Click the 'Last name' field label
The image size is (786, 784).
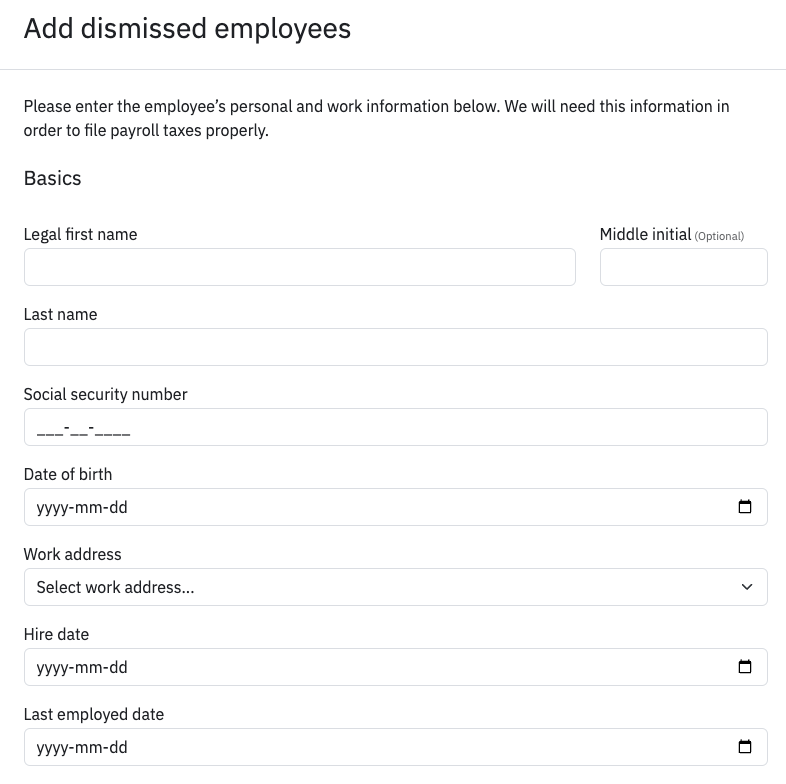coord(60,314)
